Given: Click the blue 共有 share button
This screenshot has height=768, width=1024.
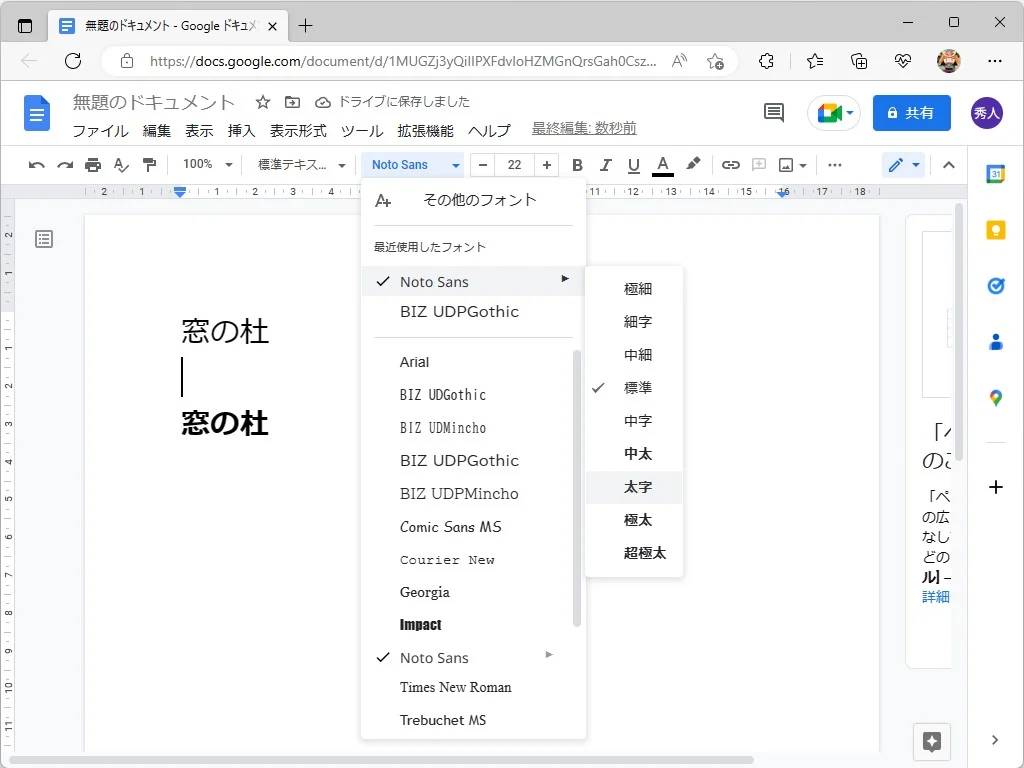Looking at the screenshot, I should point(910,113).
